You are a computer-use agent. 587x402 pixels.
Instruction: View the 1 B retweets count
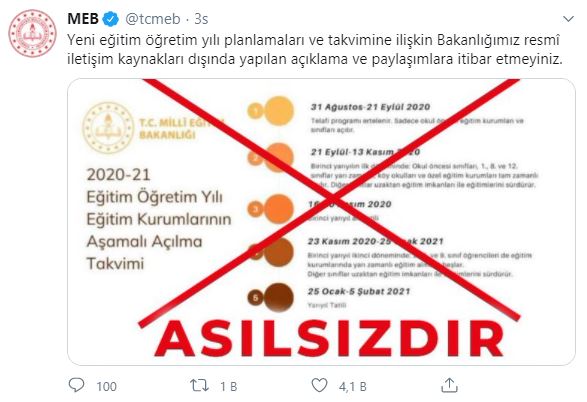click(228, 386)
